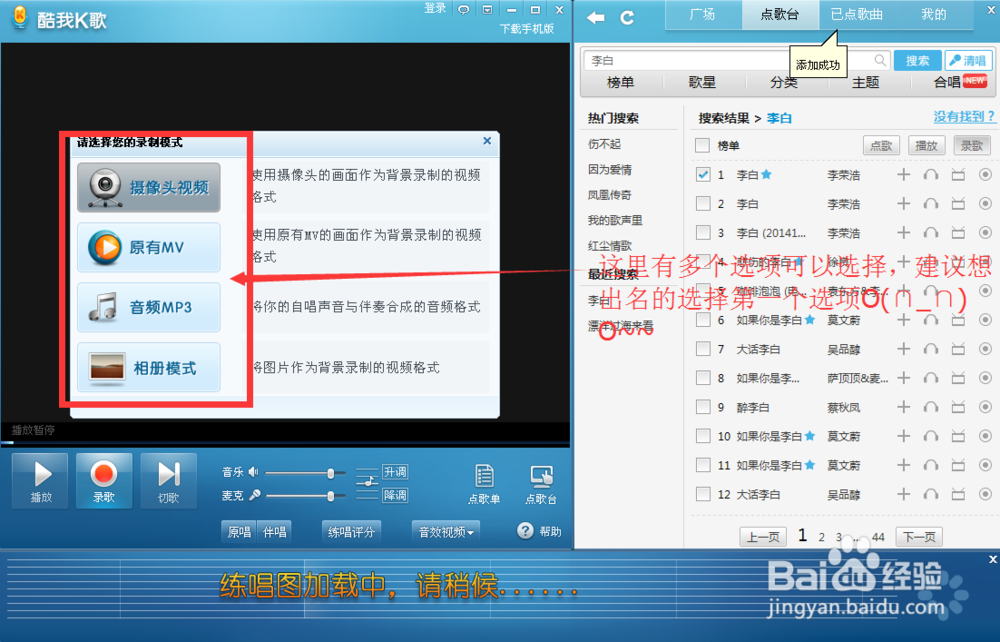Check the checkbox for song 3 李白 (20141...
Viewport: 1000px width, 642px height.
(x=703, y=232)
